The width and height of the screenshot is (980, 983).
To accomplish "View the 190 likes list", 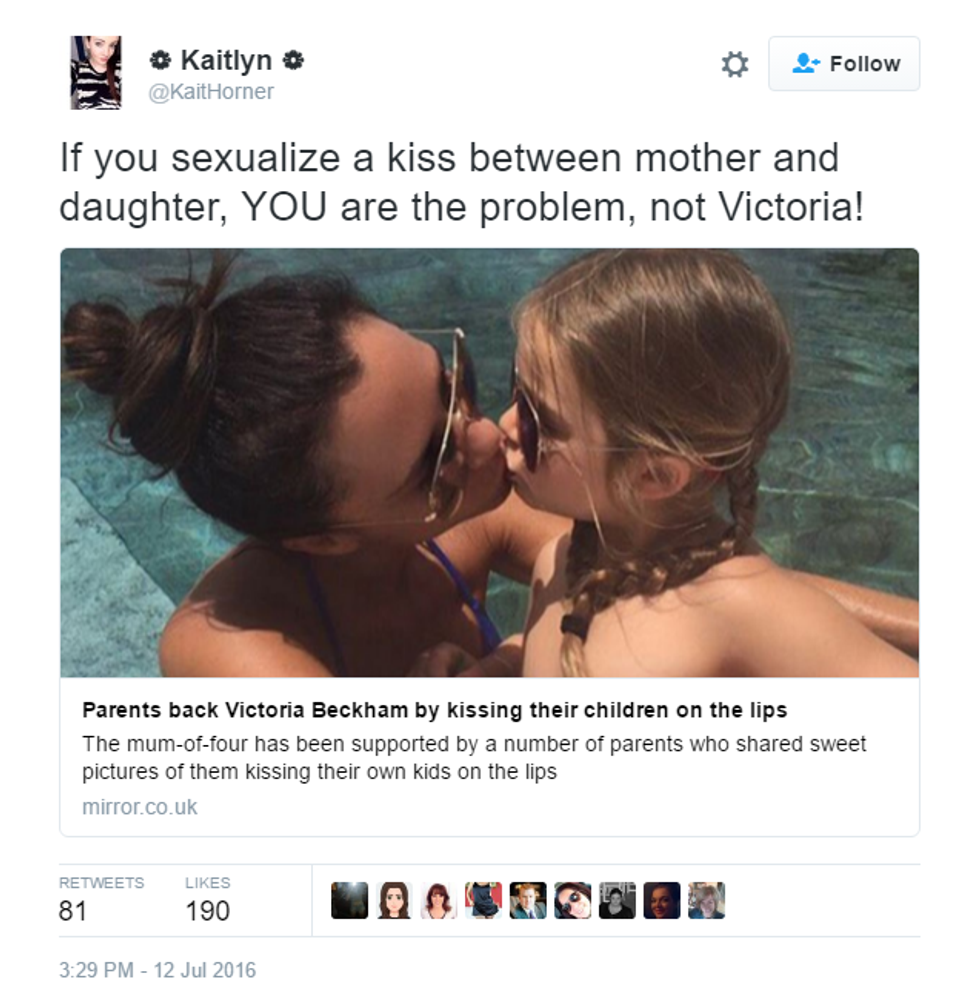I will 208,900.
